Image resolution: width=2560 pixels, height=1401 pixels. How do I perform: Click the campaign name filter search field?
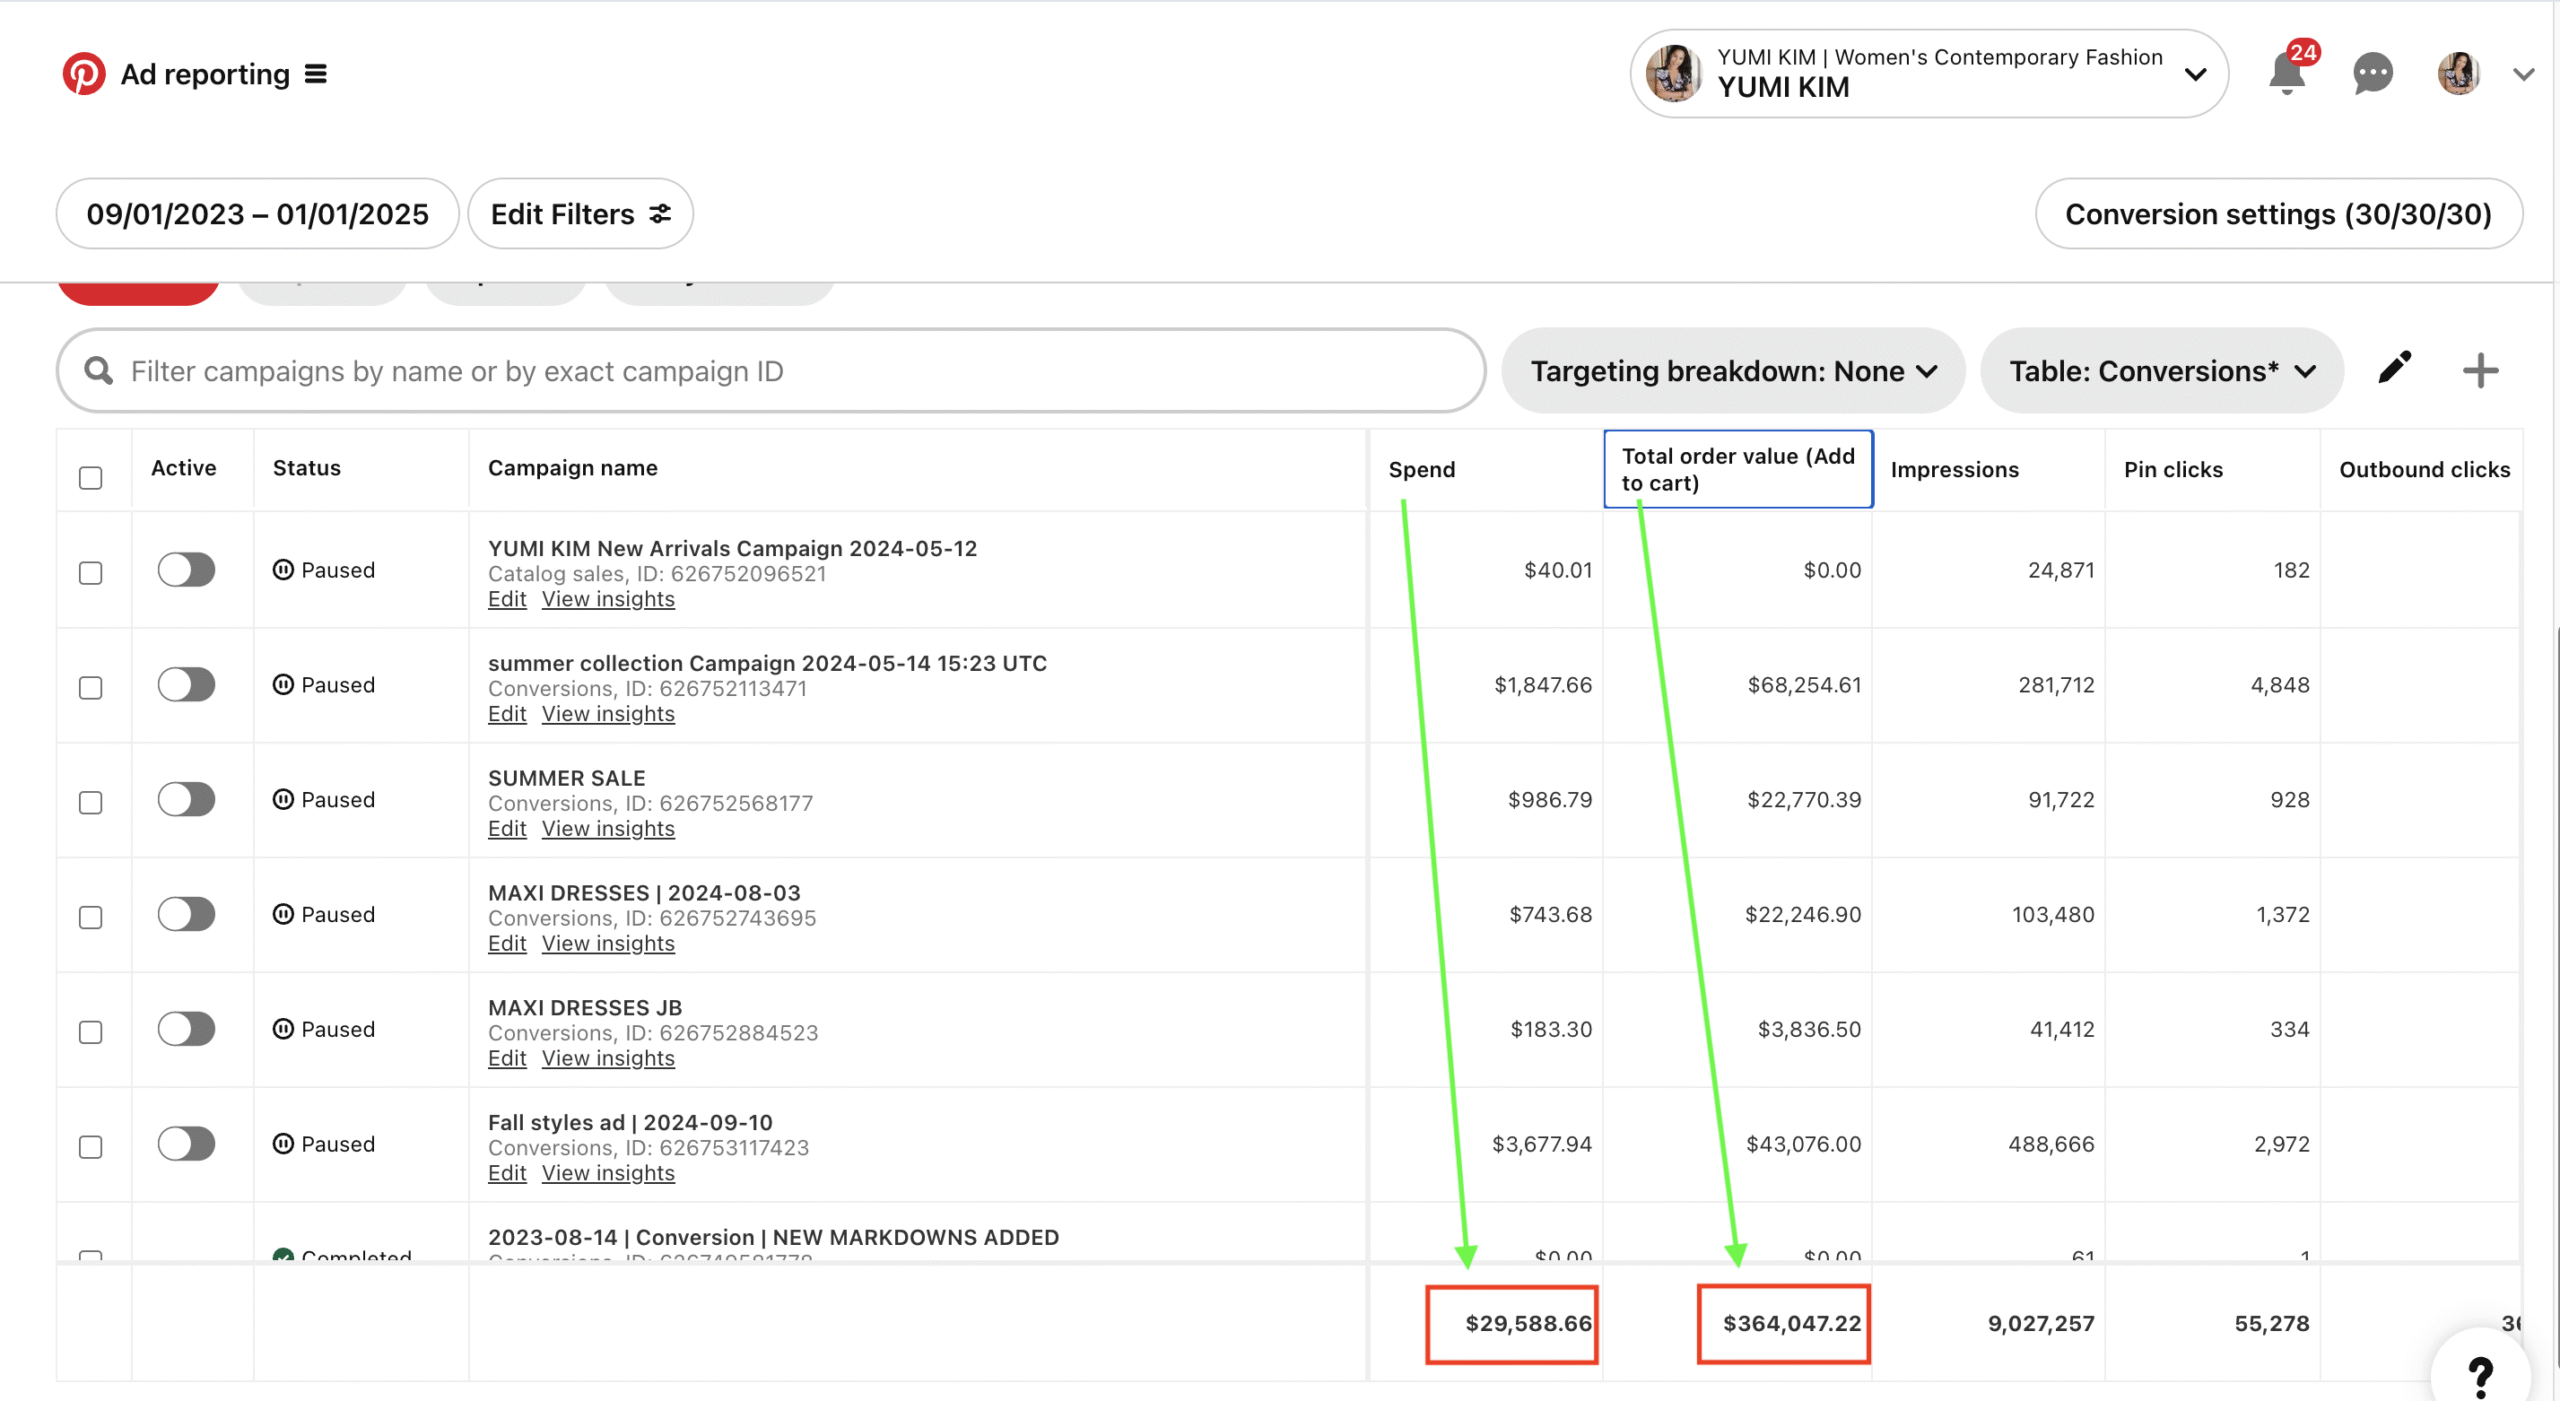coord(770,371)
